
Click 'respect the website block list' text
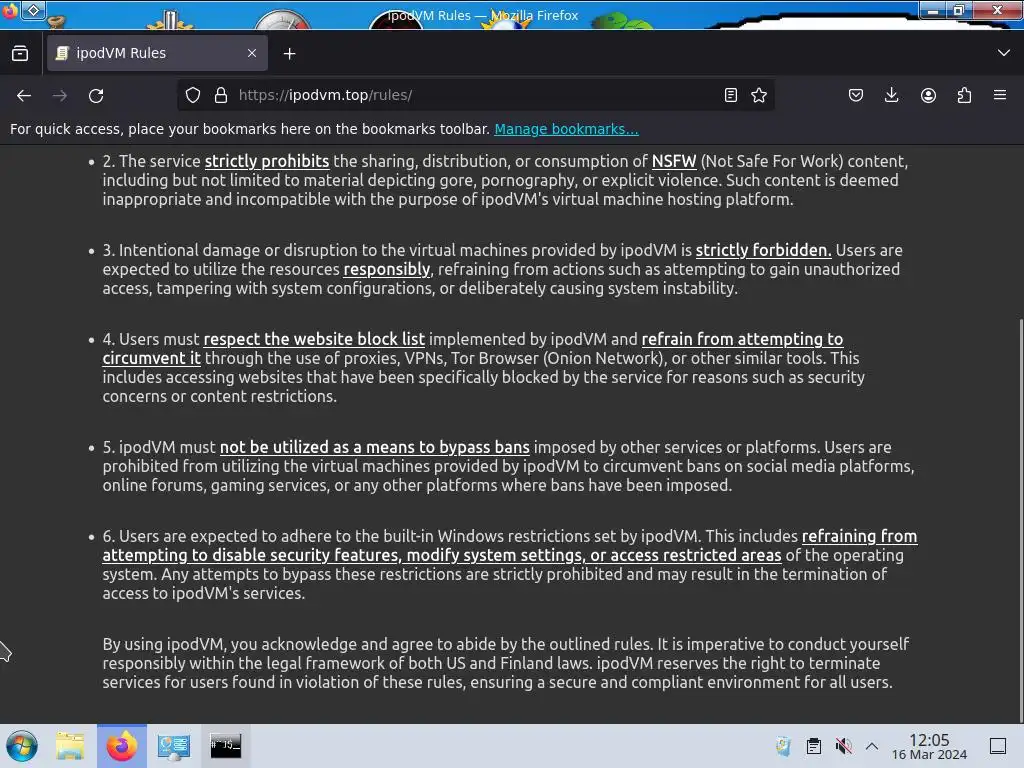pyautogui.click(x=314, y=339)
